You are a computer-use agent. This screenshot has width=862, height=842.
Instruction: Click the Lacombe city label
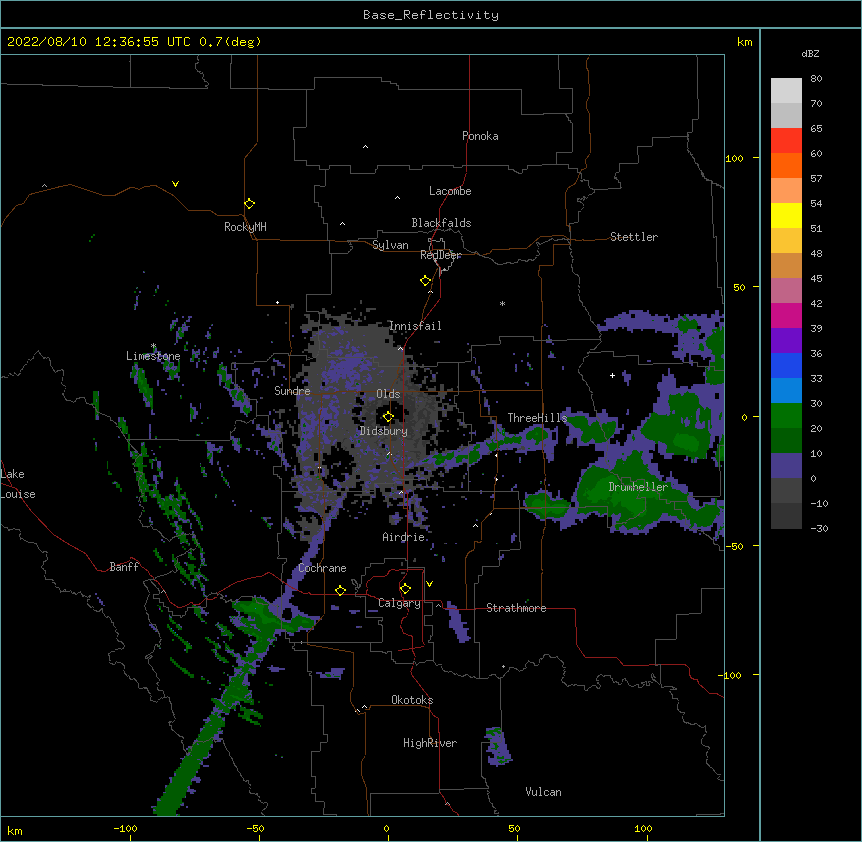pos(450,191)
